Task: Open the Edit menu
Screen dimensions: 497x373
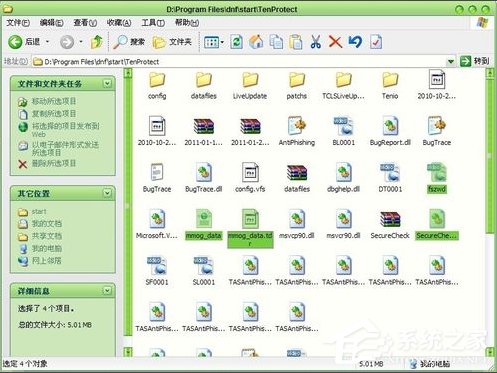Action: (x=52, y=23)
